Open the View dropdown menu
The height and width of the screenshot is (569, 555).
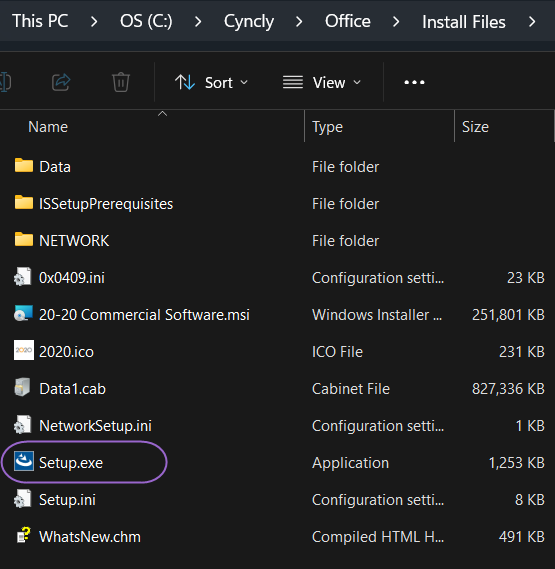tap(322, 83)
